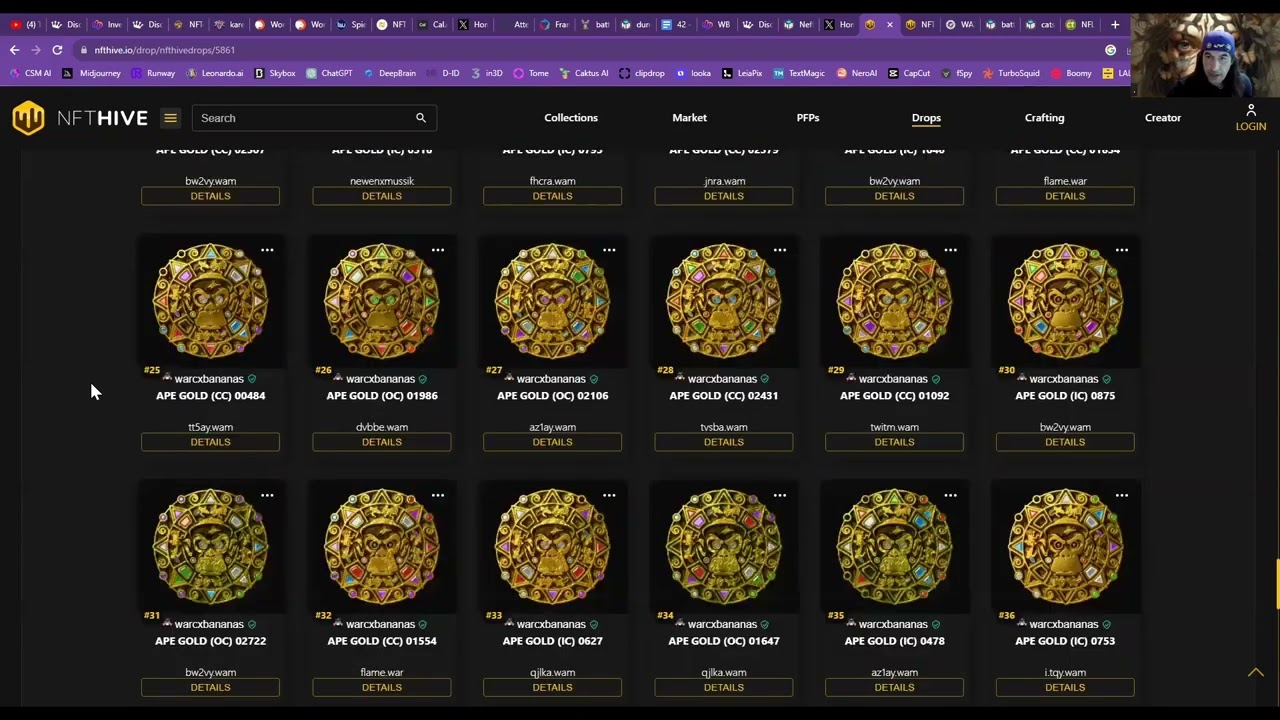Open the Market menu
This screenshot has width=1280, height=720.
click(x=689, y=118)
